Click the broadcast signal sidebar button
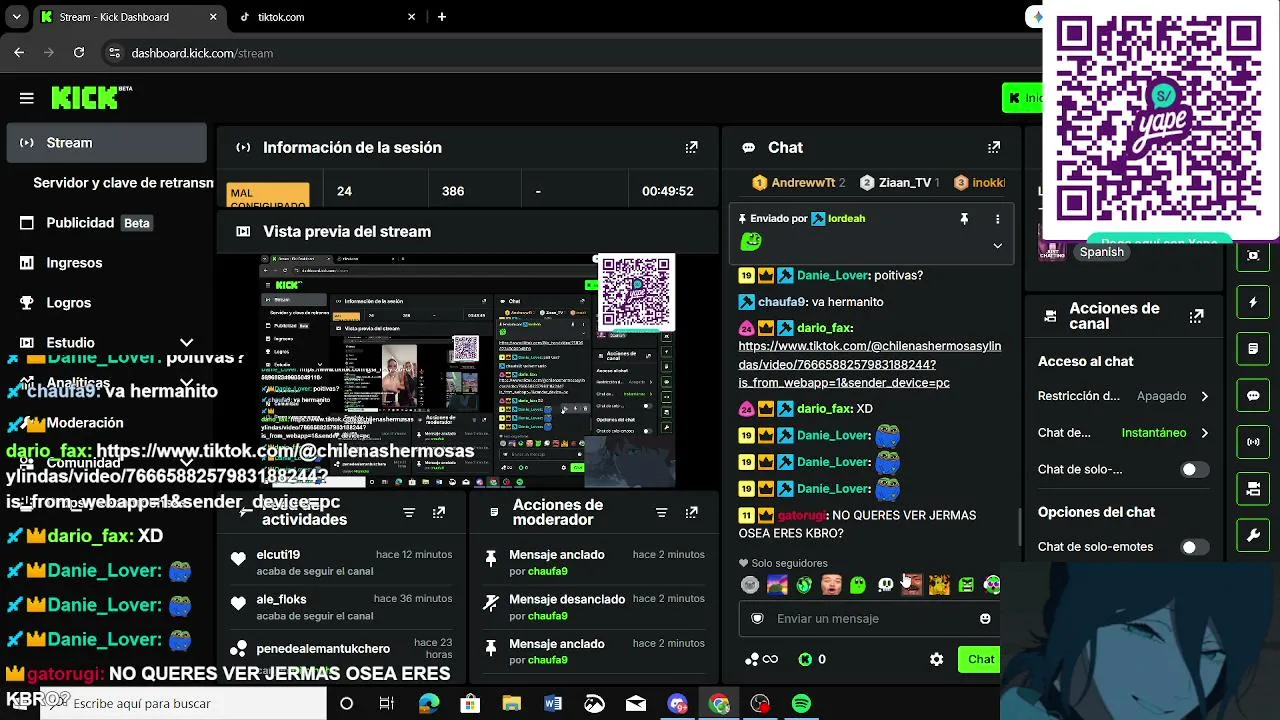Viewport: 1280px width, 720px height. tap(1253, 442)
